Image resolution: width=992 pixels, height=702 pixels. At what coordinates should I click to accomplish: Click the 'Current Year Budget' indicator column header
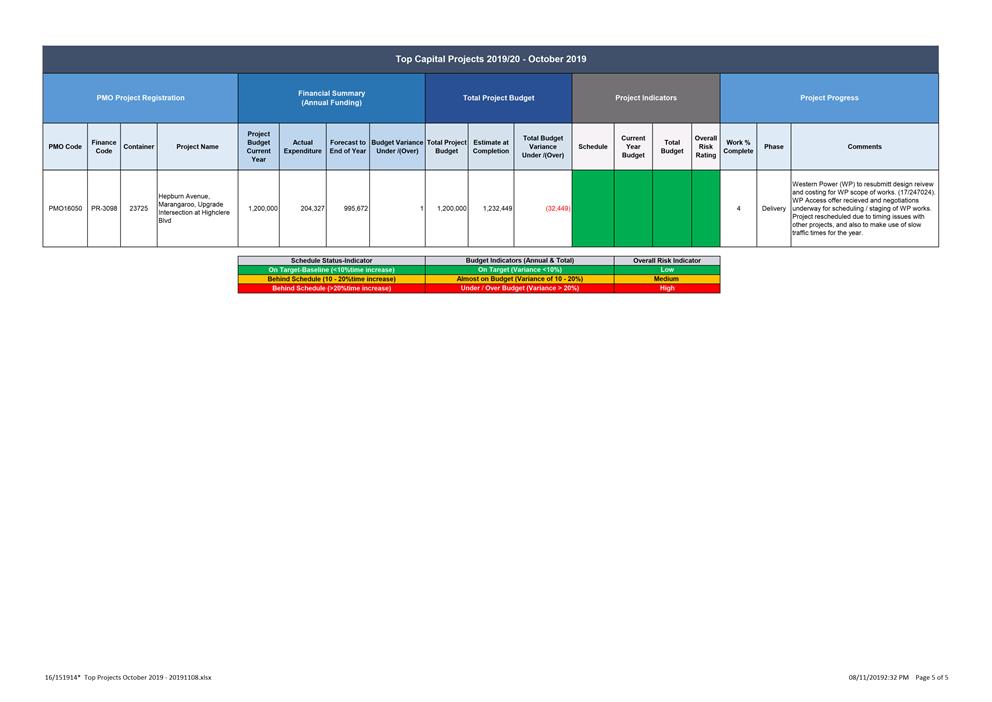coord(633,147)
